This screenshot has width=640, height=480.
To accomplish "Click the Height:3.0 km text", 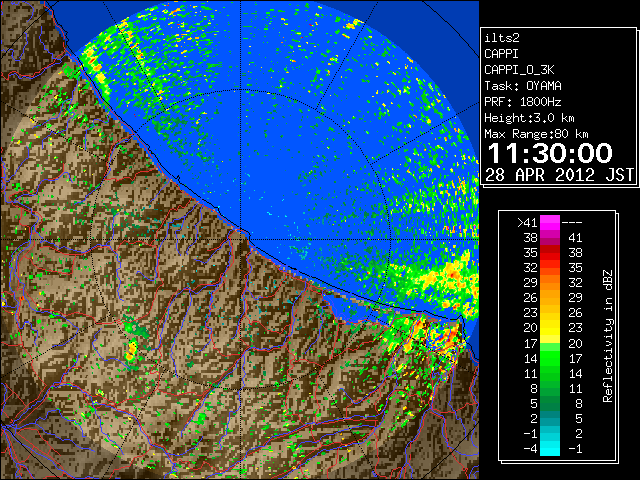I will (x=529, y=118).
